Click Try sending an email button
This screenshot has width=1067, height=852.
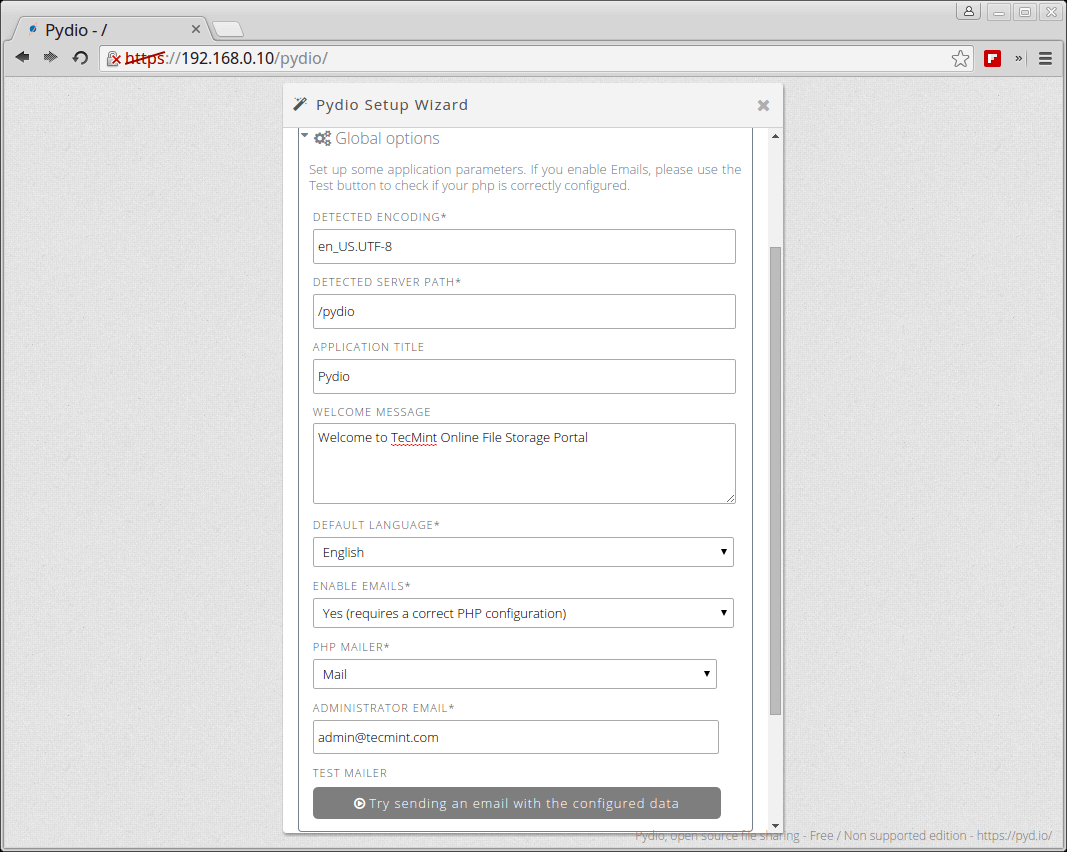coord(516,803)
